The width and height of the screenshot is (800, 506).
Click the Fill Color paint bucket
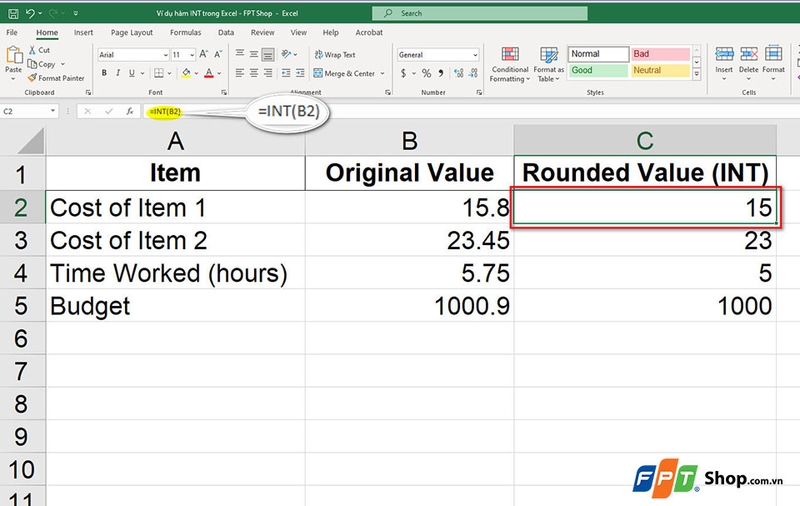click(x=188, y=73)
